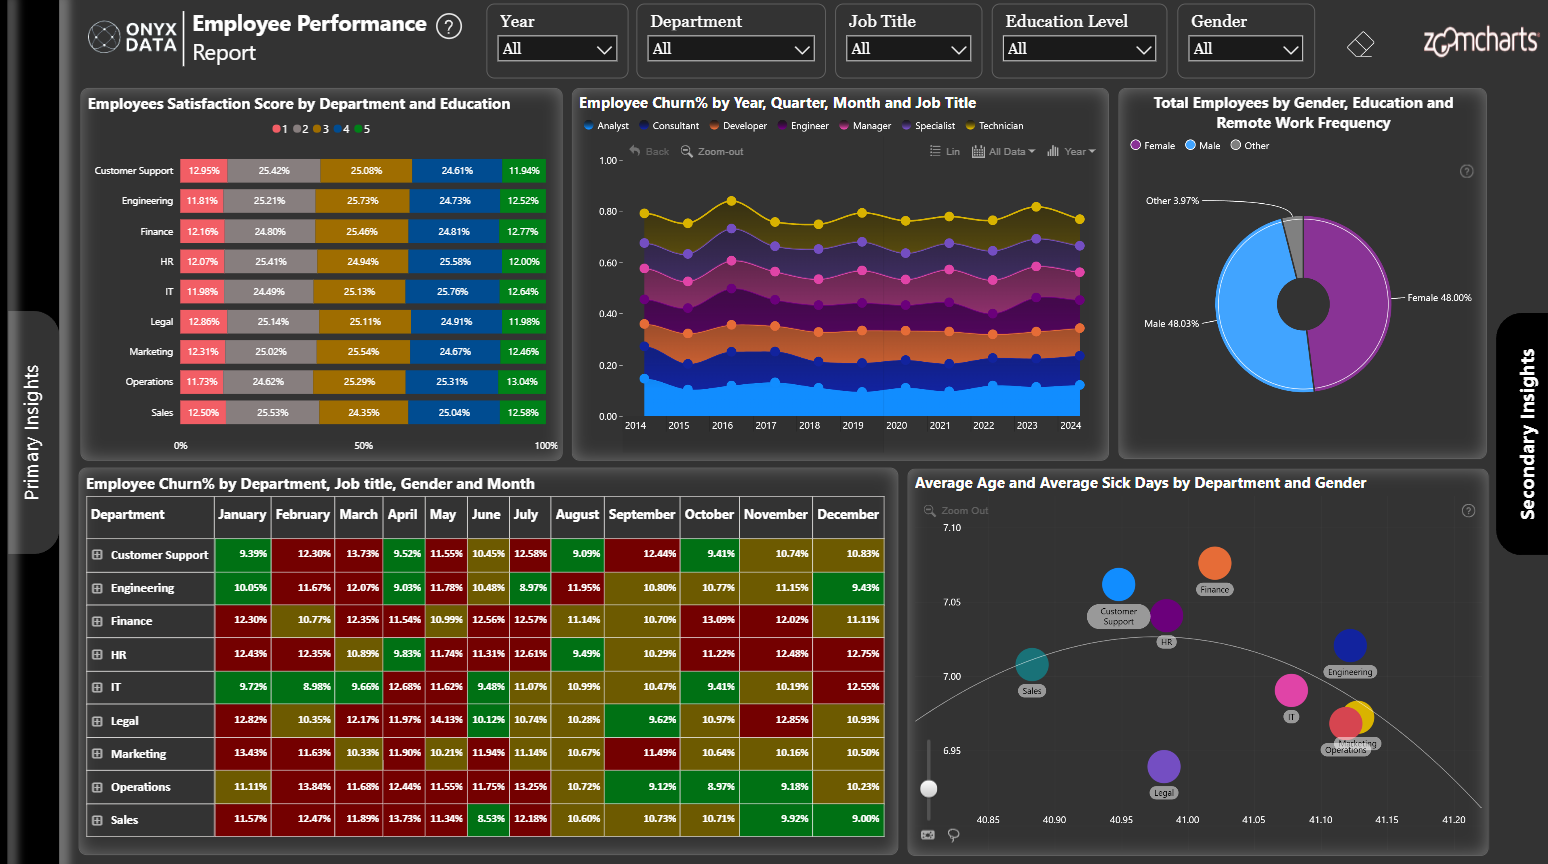Viewport: 1548px width, 864px height.
Task: Toggle the Consultant legend series
Action: tap(669, 126)
